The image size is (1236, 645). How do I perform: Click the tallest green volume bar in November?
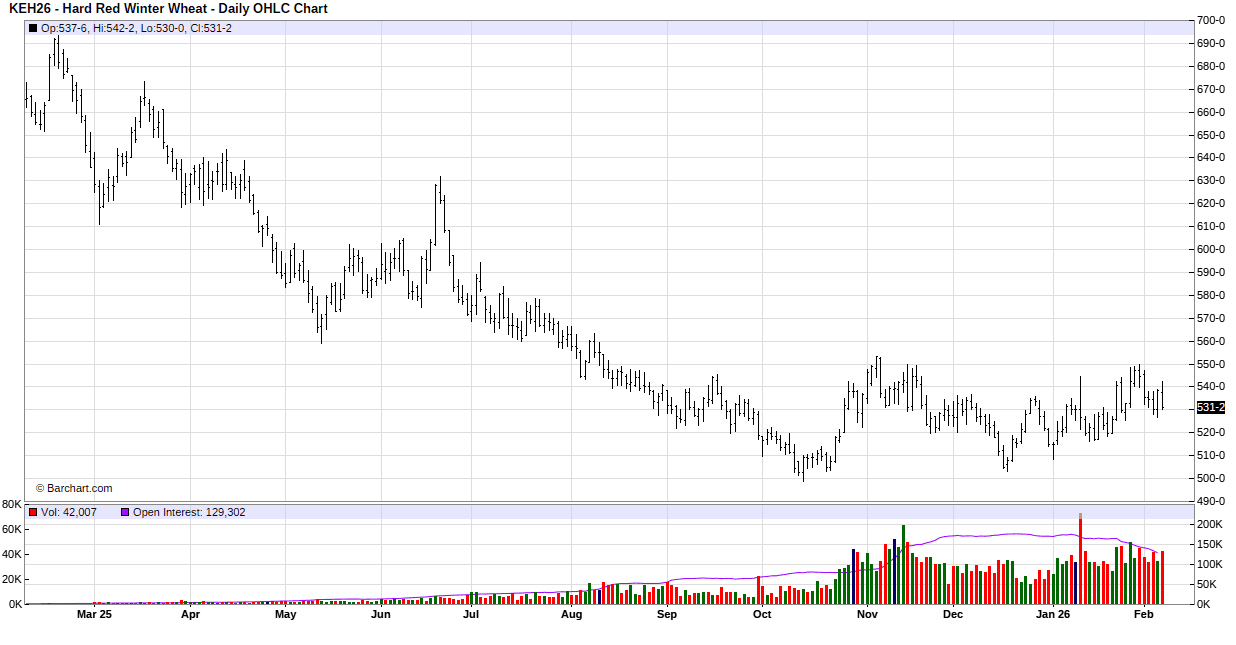tap(903, 565)
